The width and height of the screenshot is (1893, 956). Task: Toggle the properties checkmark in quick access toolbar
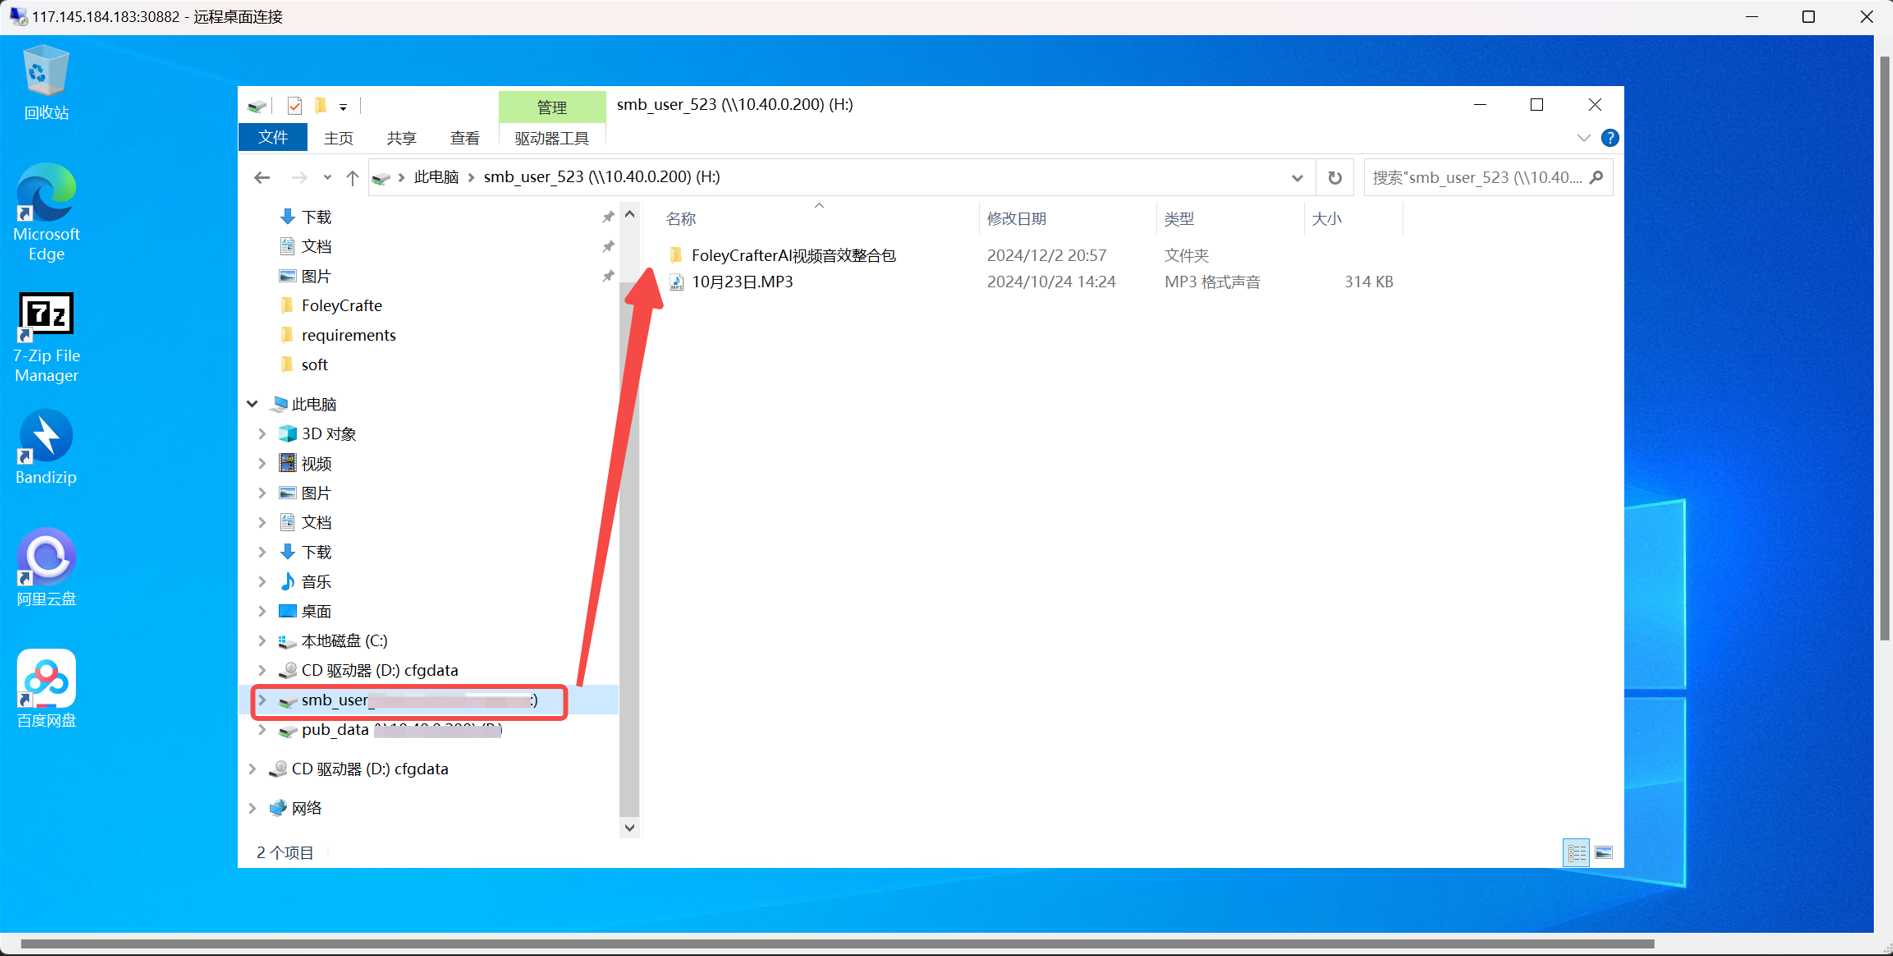tap(294, 106)
